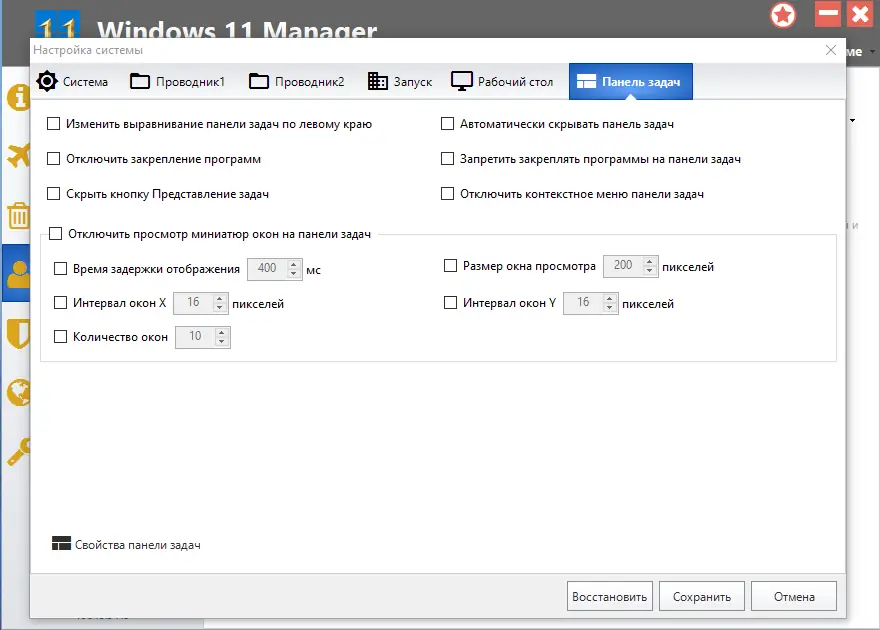The image size is (880, 630).
Task: Open the Information section in main sidebar
Action: pyautogui.click(x=19, y=96)
